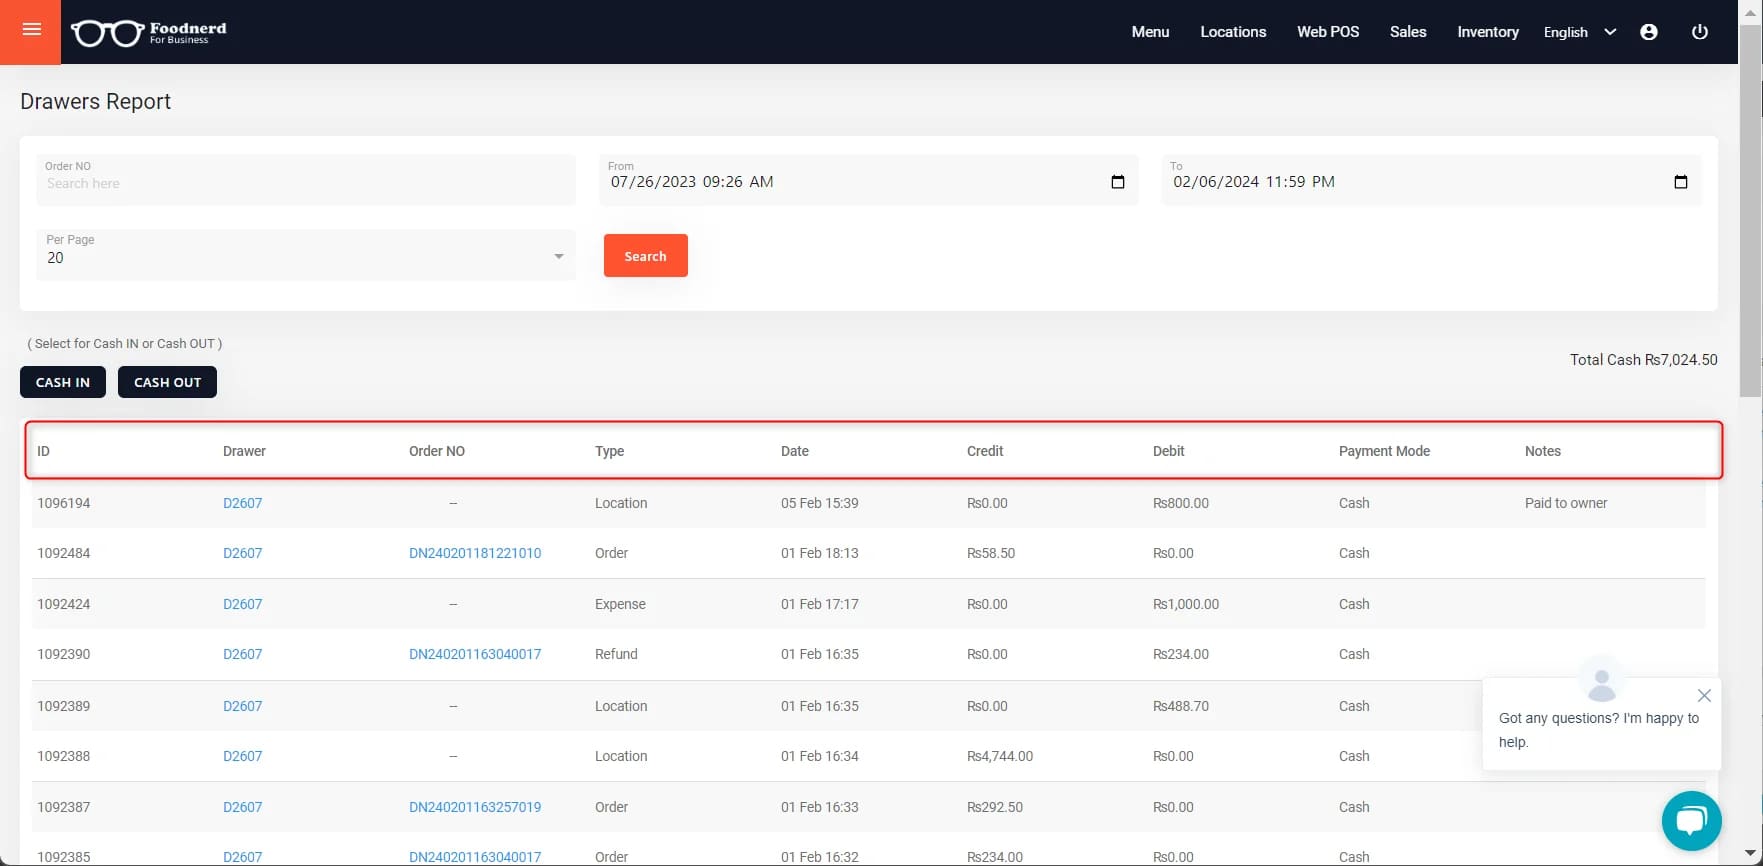Open drawer D2607 link in row 1092484

pos(243,553)
